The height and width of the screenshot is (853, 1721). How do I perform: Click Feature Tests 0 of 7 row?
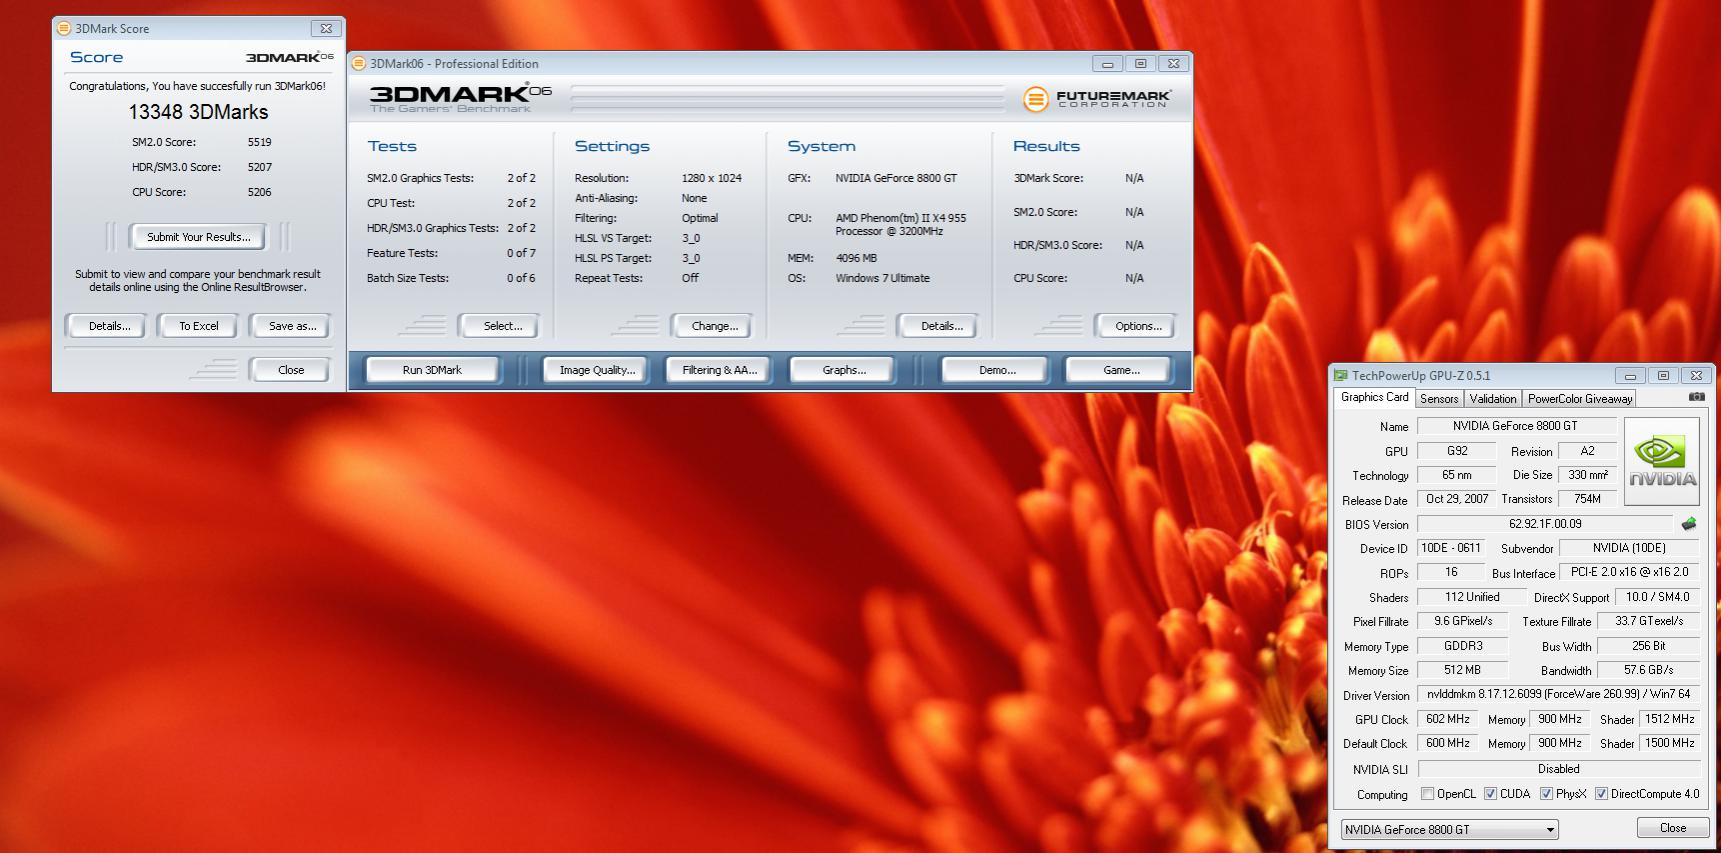point(451,253)
